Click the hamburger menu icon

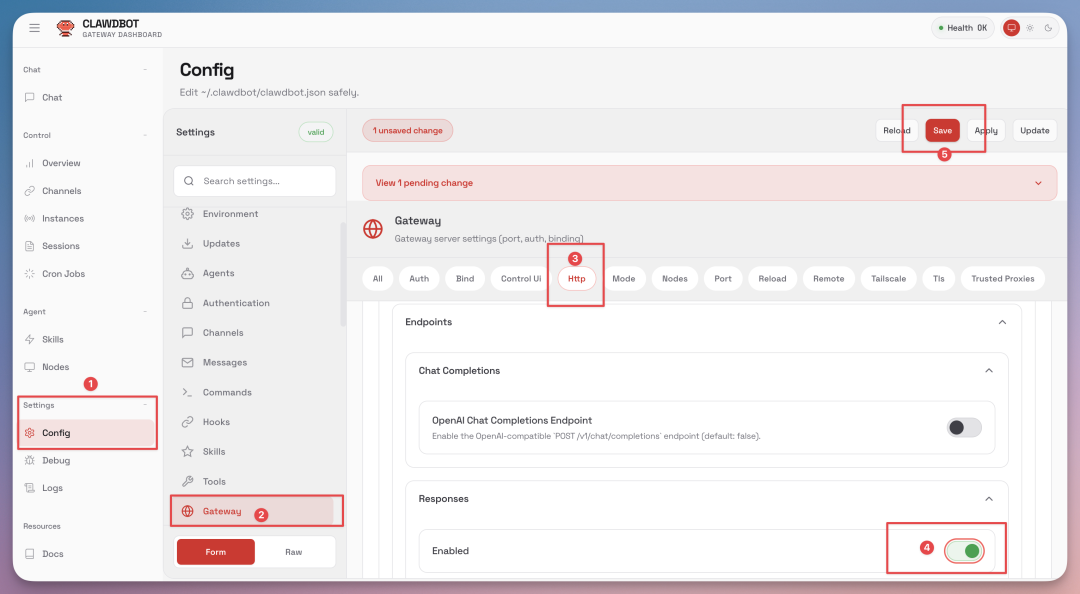(x=35, y=28)
